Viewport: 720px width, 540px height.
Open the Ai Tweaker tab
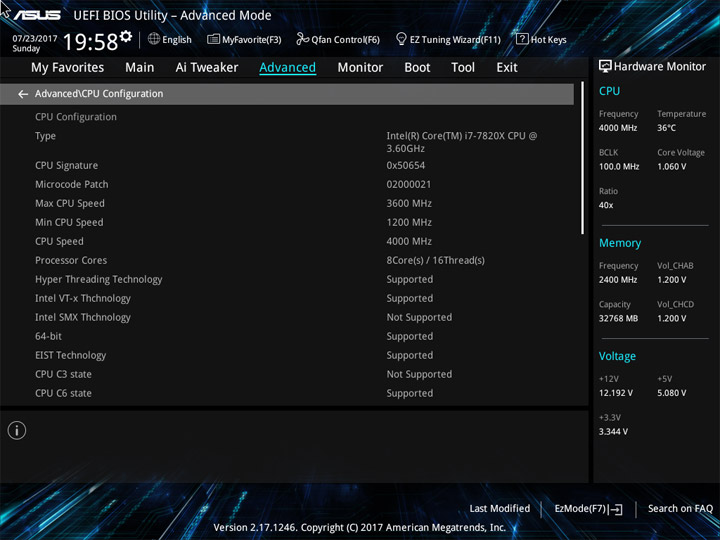pyautogui.click(x=207, y=68)
